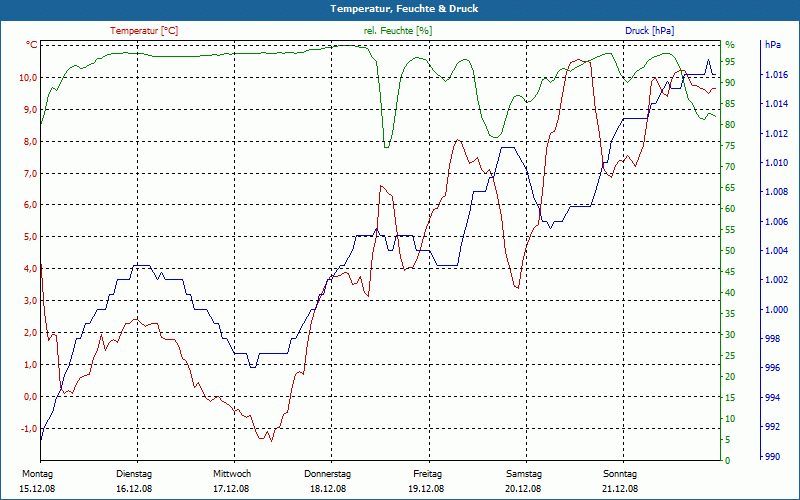
Task: Click the '994' pressure axis value
Action: [772, 397]
